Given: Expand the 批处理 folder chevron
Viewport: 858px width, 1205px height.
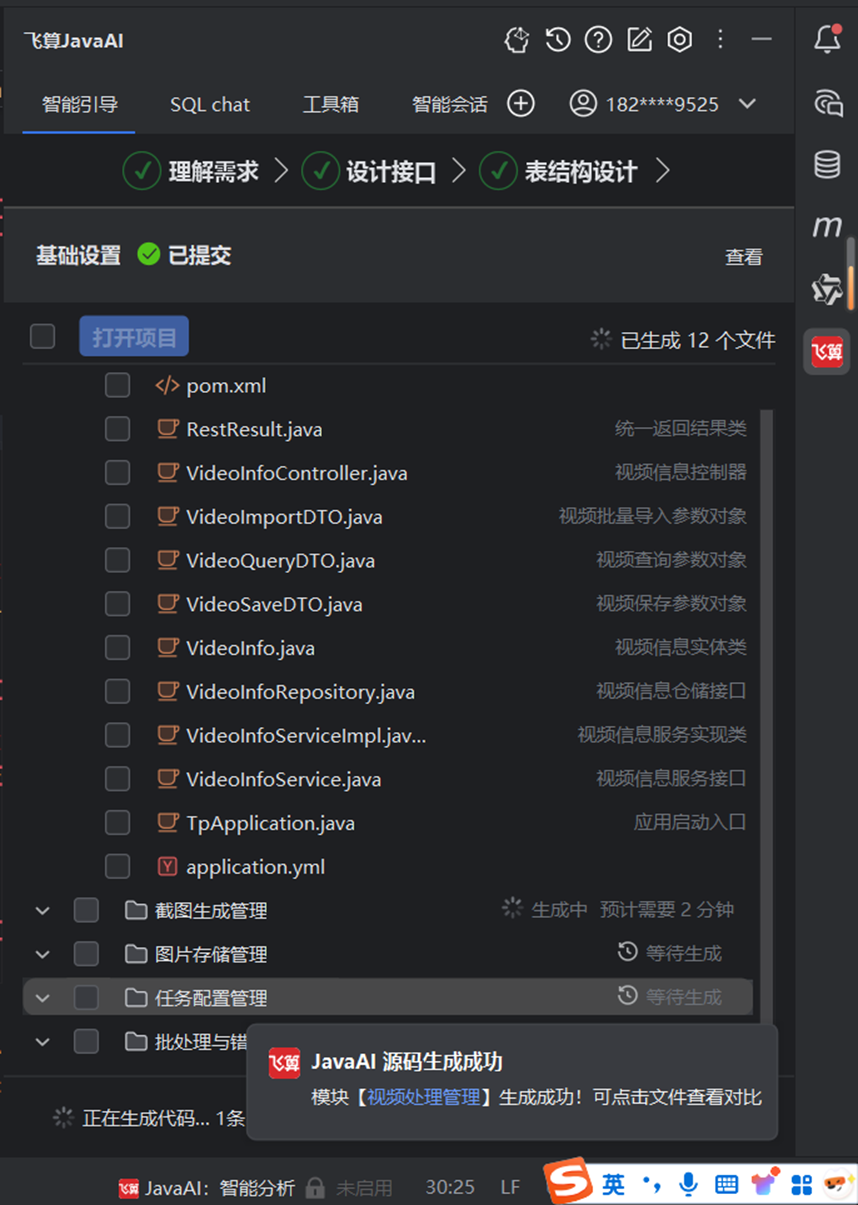Looking at the screenshot, I should pos(42,1042).
